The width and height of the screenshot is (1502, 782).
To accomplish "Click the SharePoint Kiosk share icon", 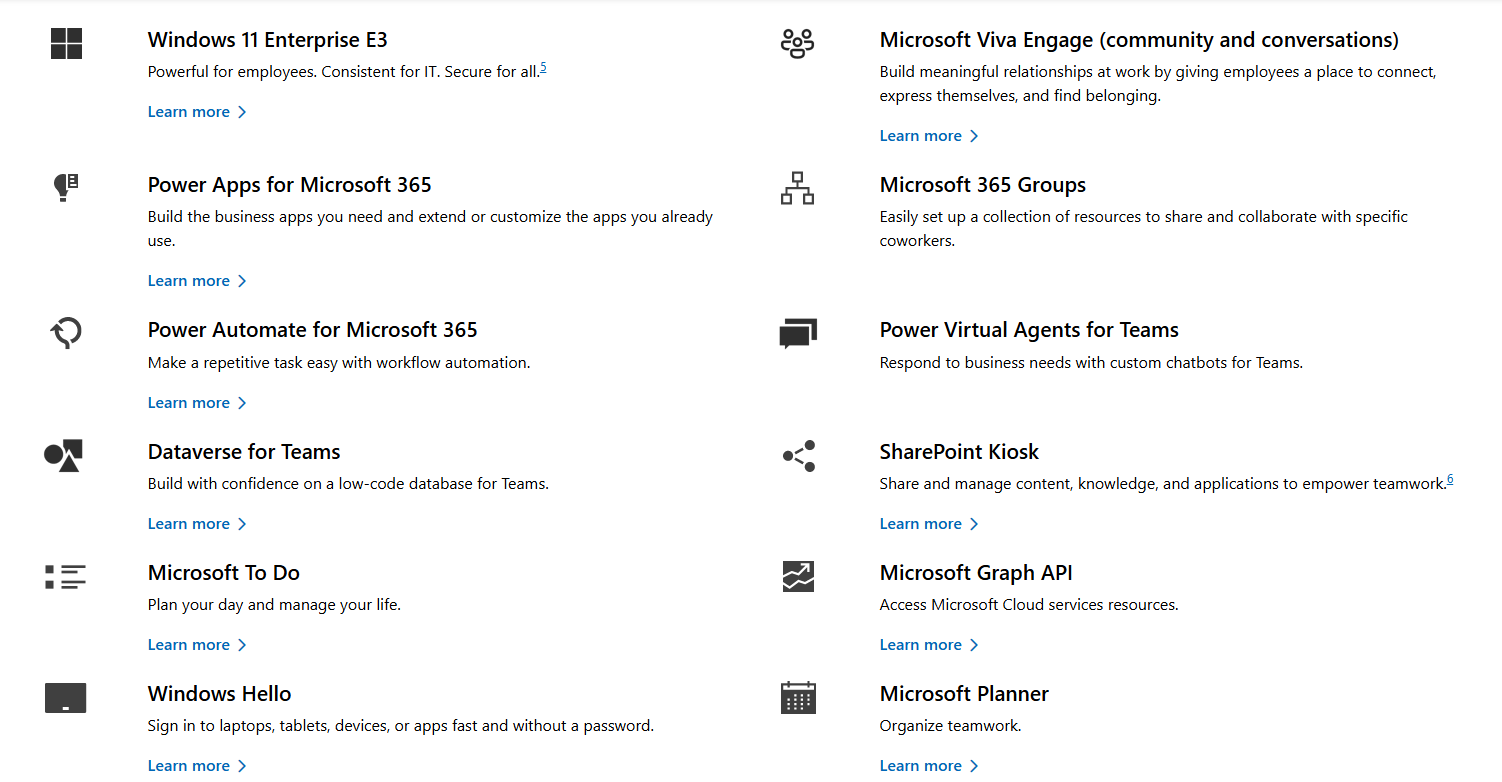I will point(797,455).
